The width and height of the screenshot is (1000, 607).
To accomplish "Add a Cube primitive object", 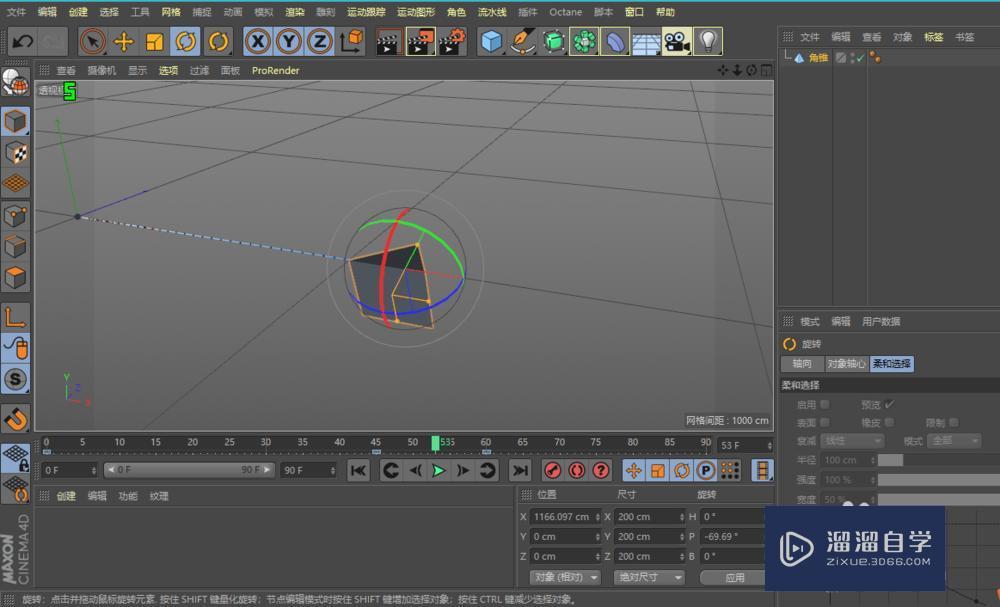I will (491, 41).
